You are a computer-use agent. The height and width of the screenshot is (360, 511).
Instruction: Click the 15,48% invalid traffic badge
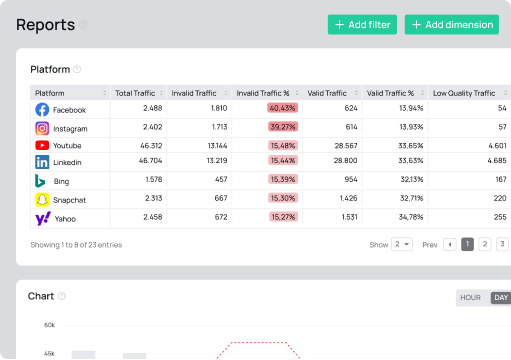[x=283, y=146]
